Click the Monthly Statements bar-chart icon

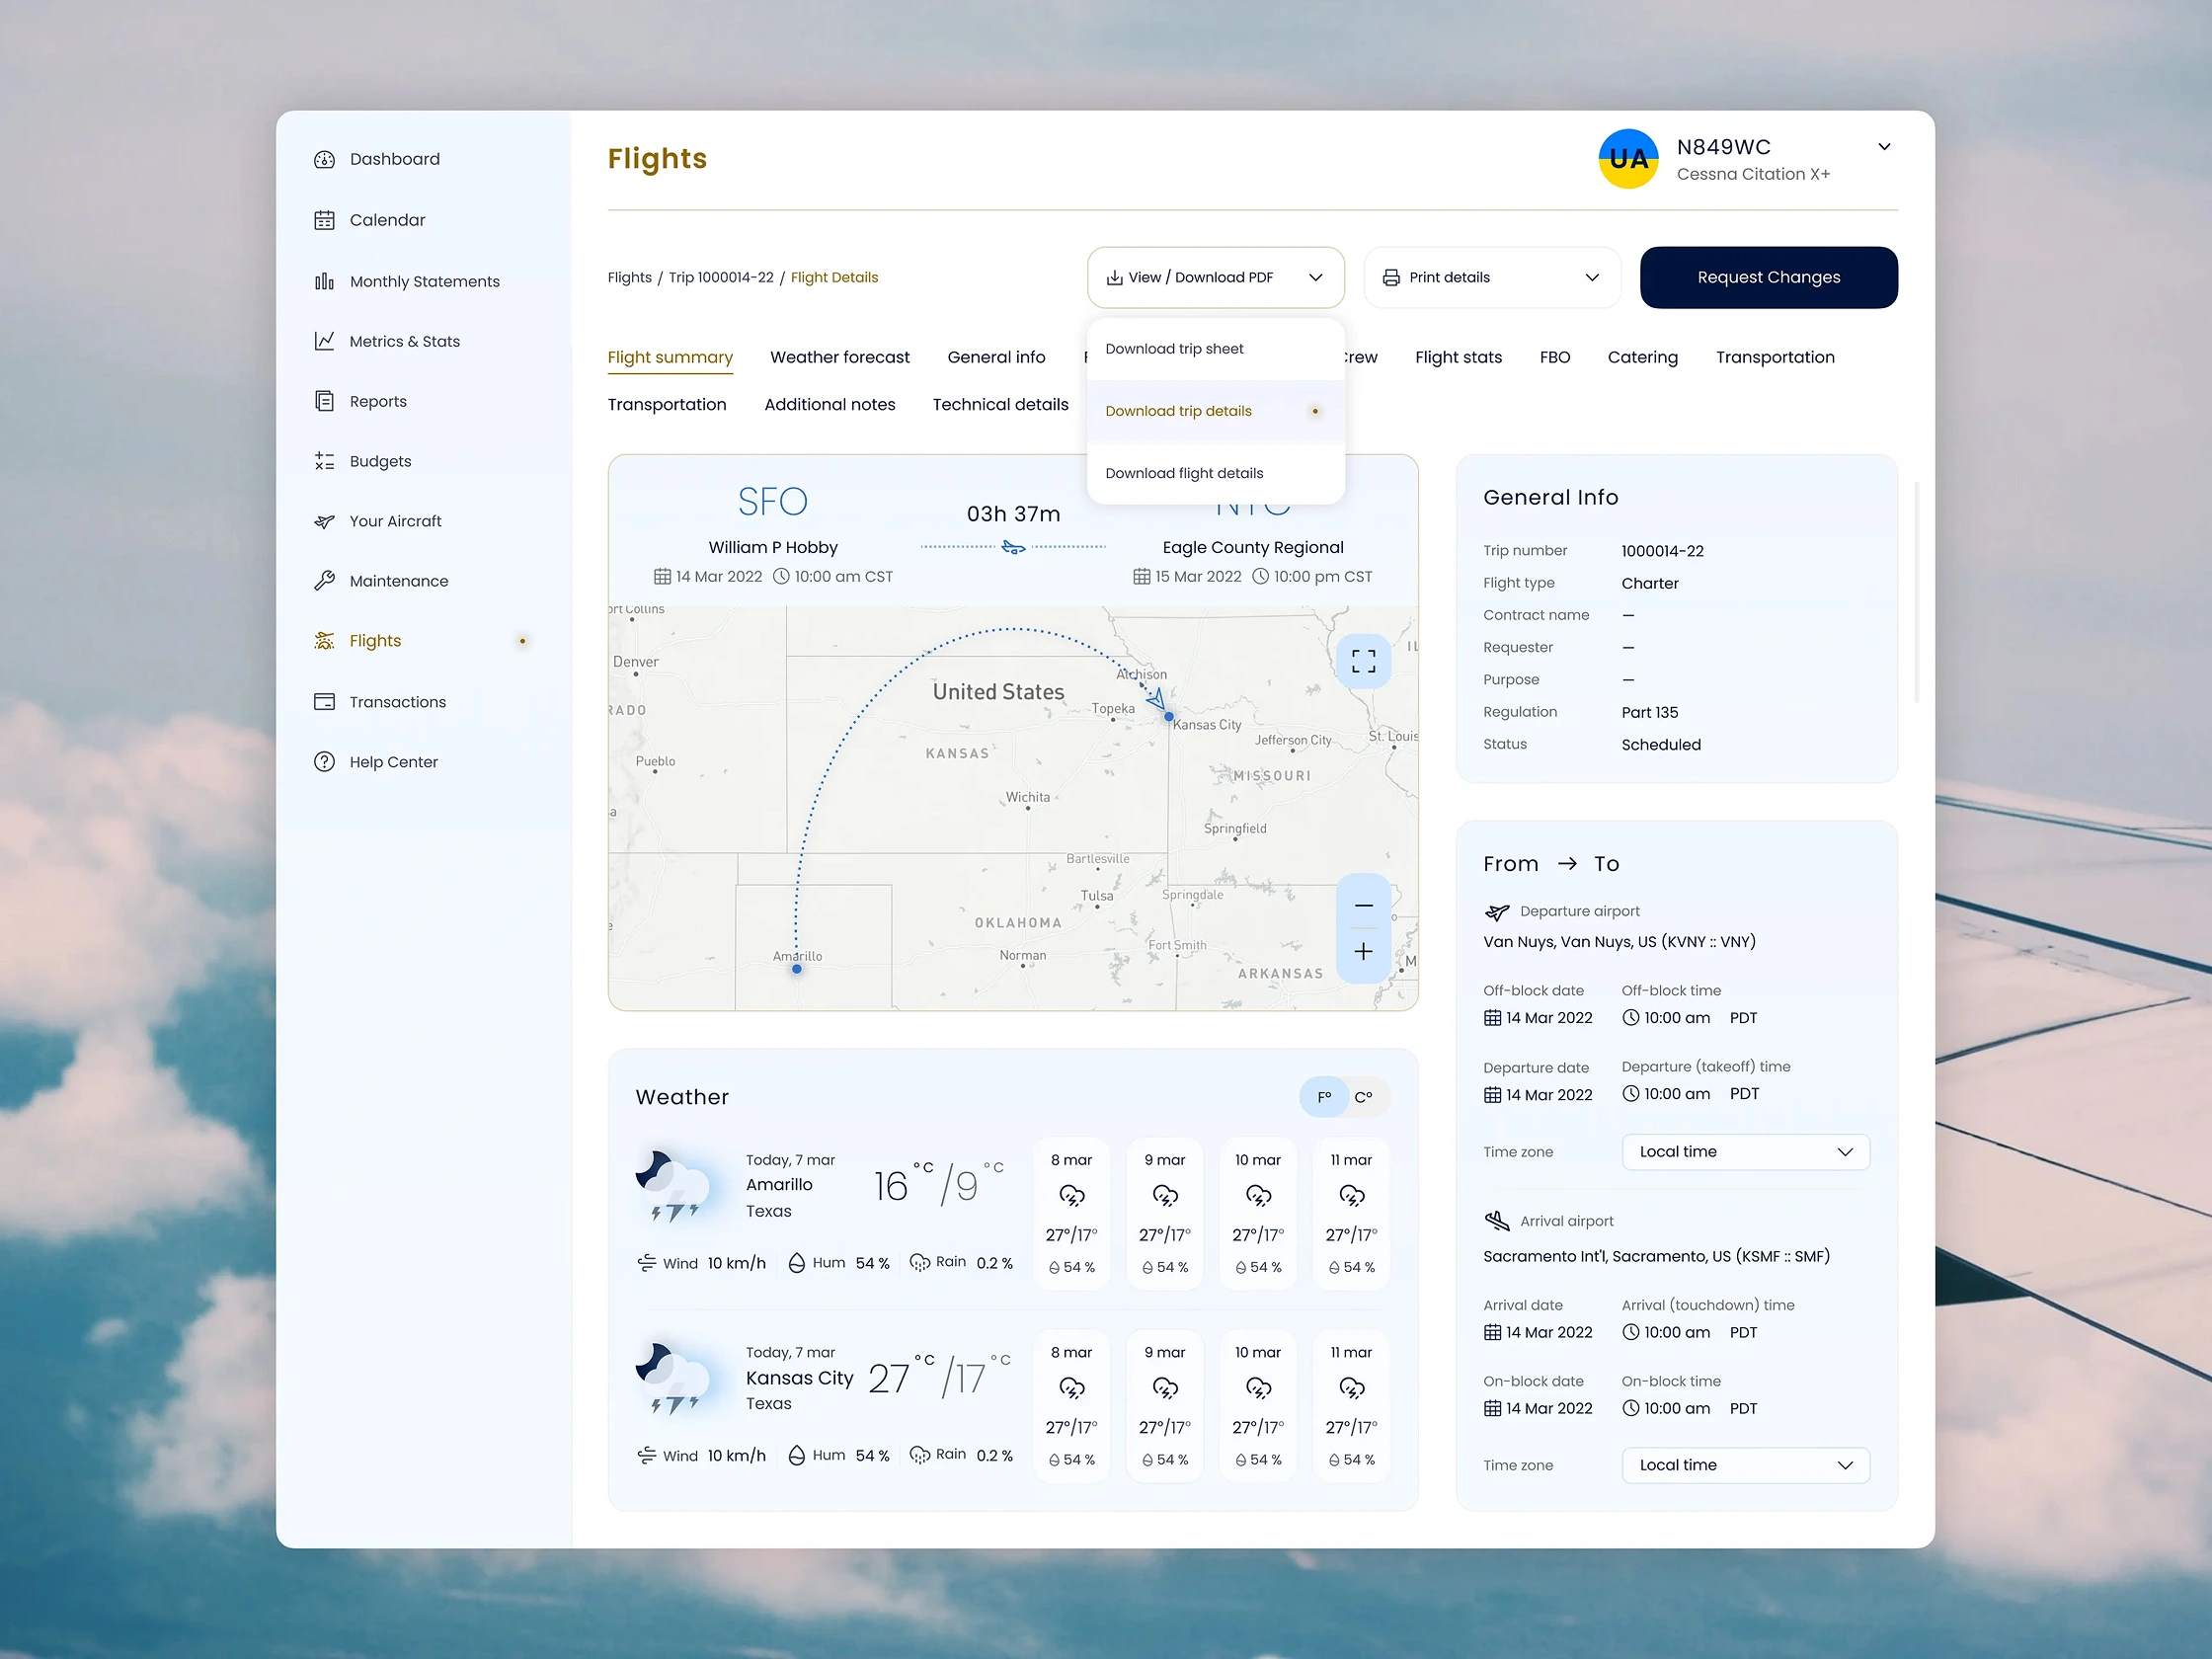324,281
